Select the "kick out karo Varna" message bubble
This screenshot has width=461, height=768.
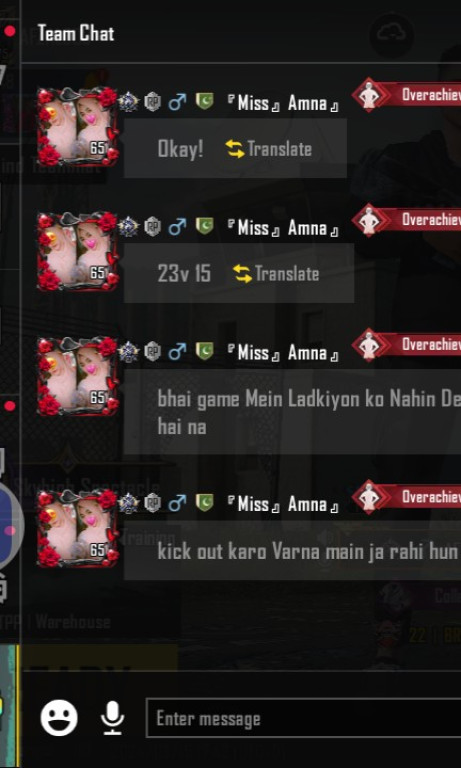tap(292, 551)
